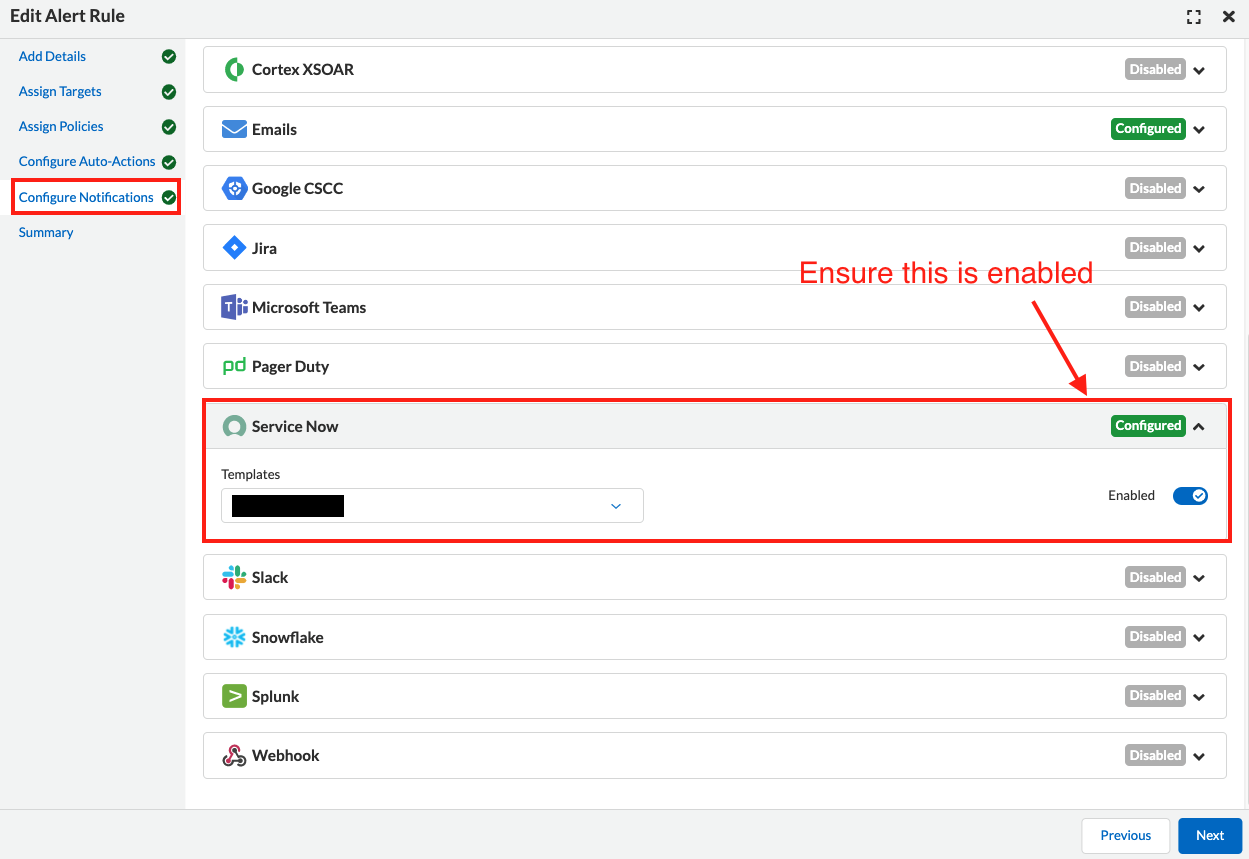Open the Summary step
Image resolution: width=1249 pixels, height=859 pixels.
point(46,232)
